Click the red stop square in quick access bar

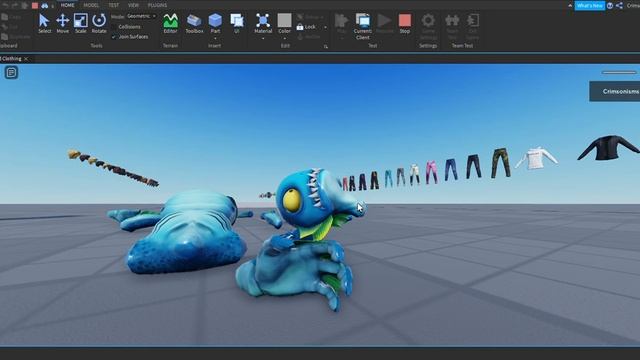[x=35, y=5]
